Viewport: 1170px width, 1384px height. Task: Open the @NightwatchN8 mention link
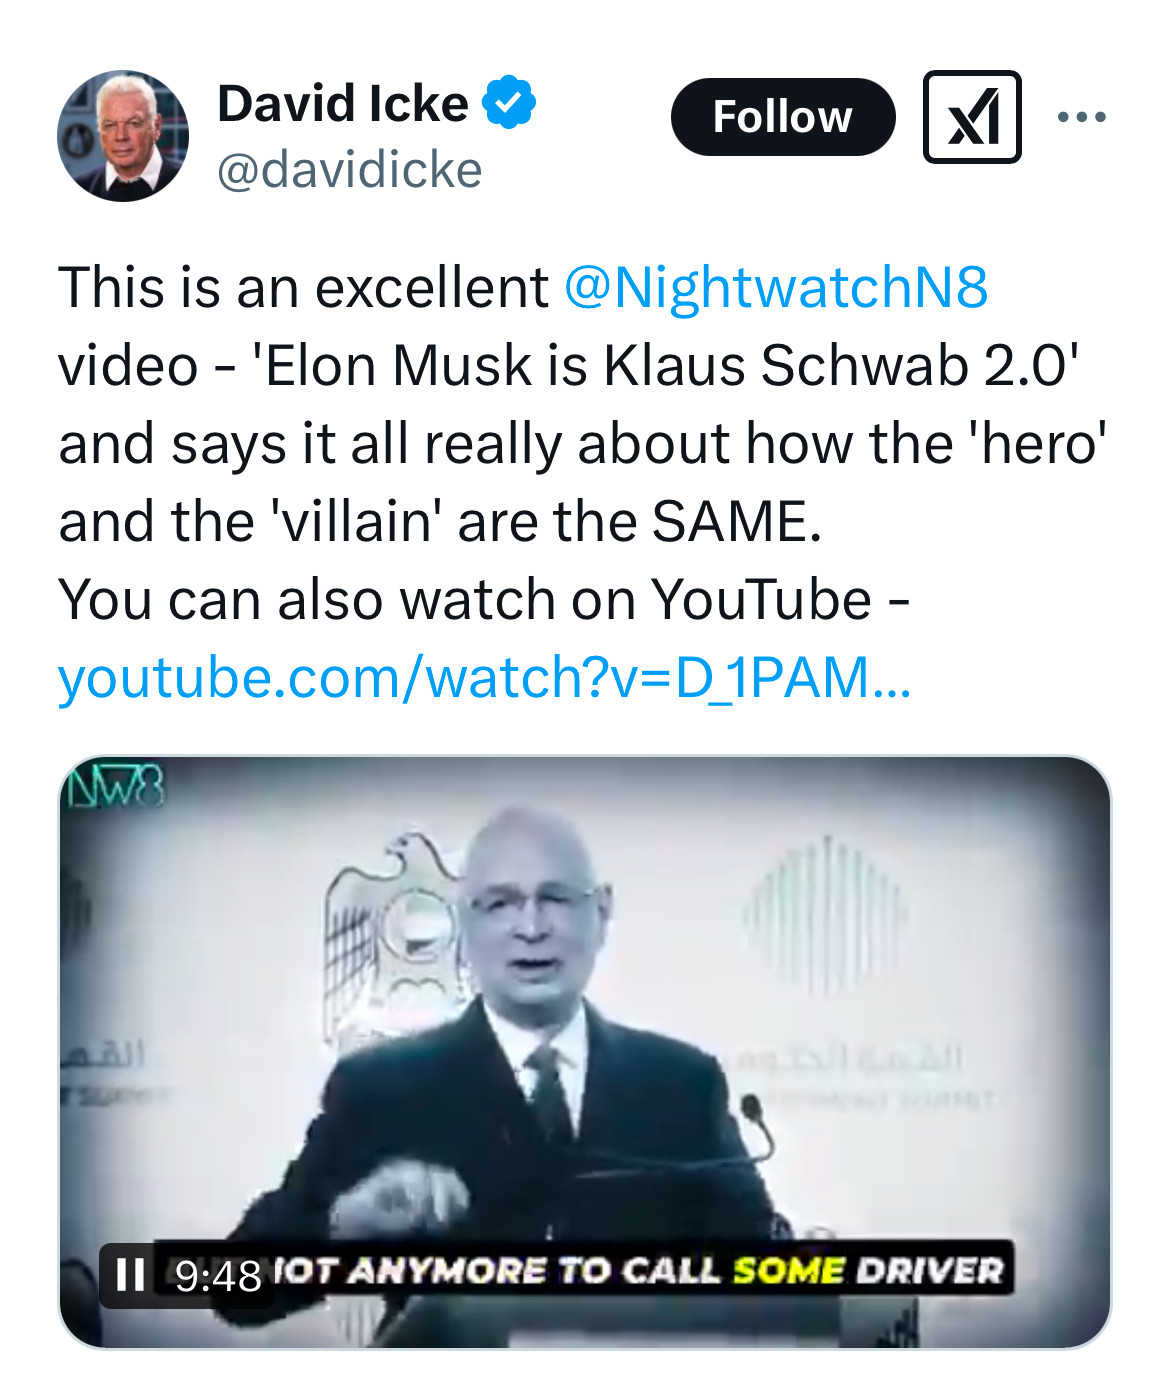point(776,288)
